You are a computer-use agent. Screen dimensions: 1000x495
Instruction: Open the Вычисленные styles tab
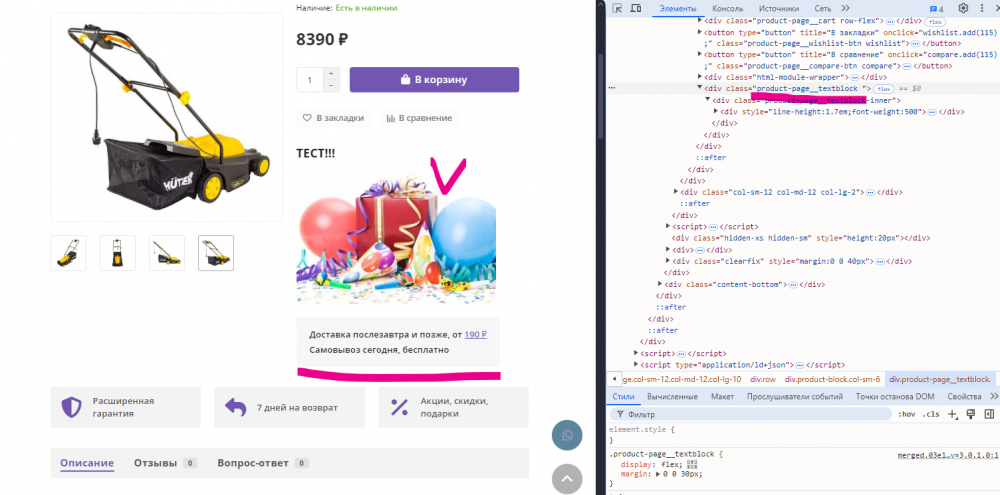coord(672,396)
